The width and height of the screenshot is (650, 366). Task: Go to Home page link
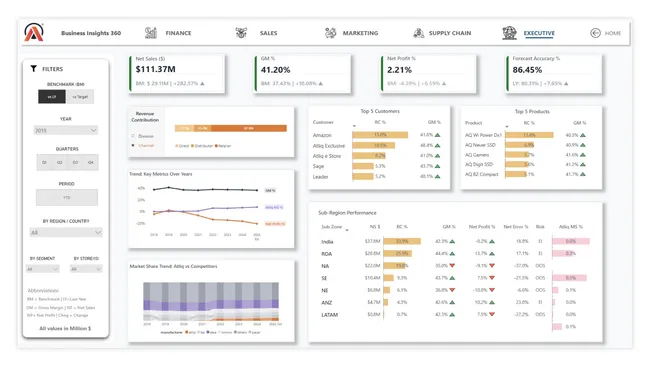[x=613, y=33]
